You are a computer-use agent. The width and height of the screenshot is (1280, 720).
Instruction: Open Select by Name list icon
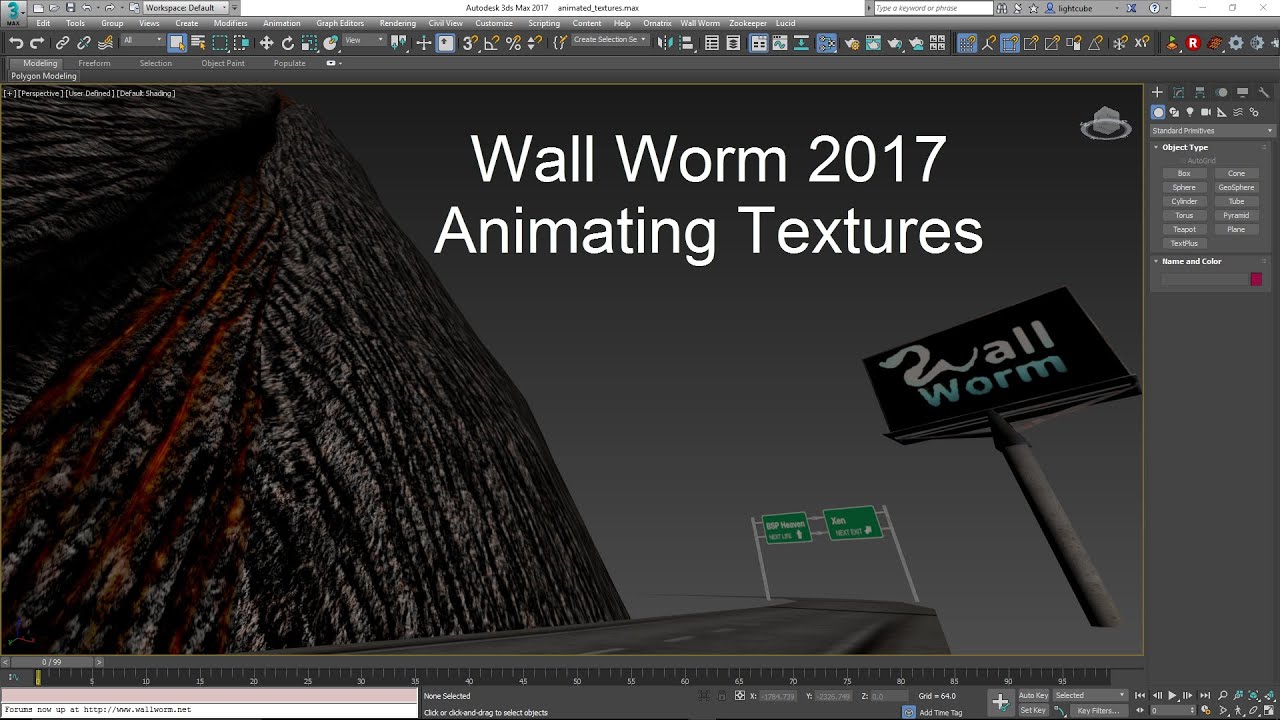198,43
